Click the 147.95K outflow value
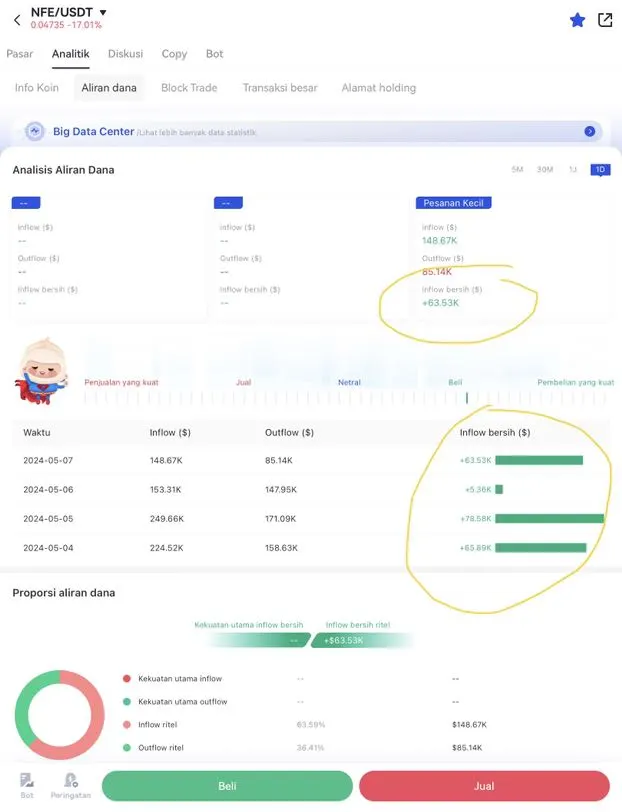Viewport: 622px width, 812px height. click(281, 489)
